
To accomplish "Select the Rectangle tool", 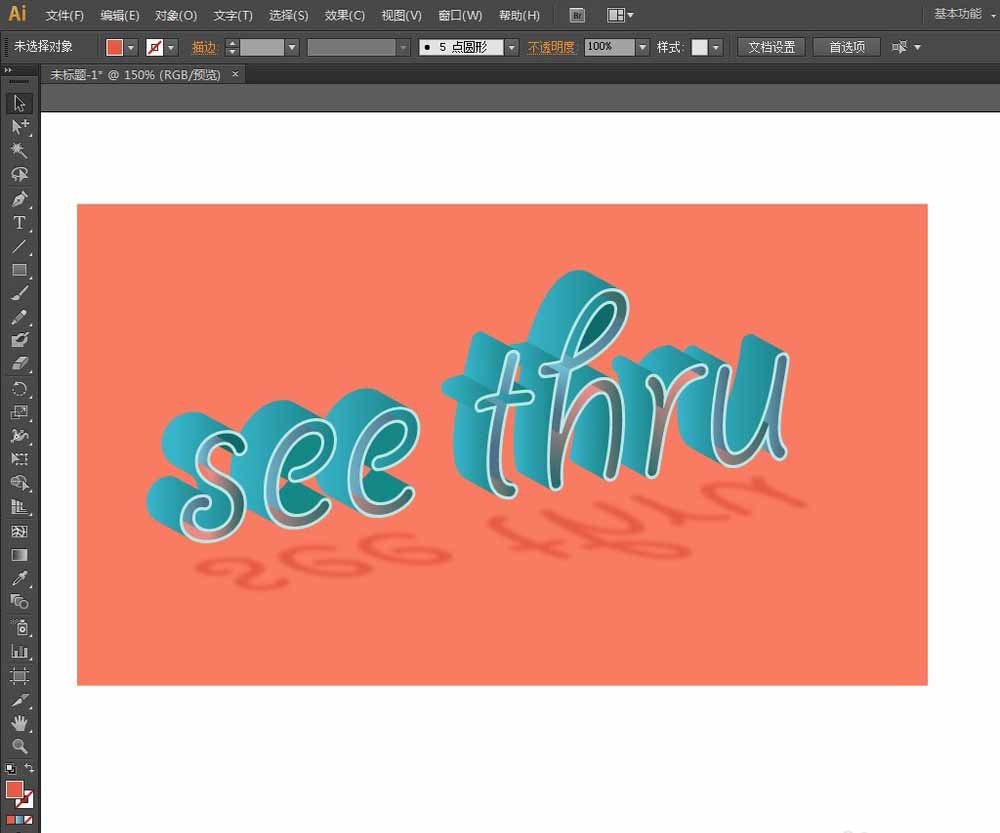I will (x=19, y=270).
